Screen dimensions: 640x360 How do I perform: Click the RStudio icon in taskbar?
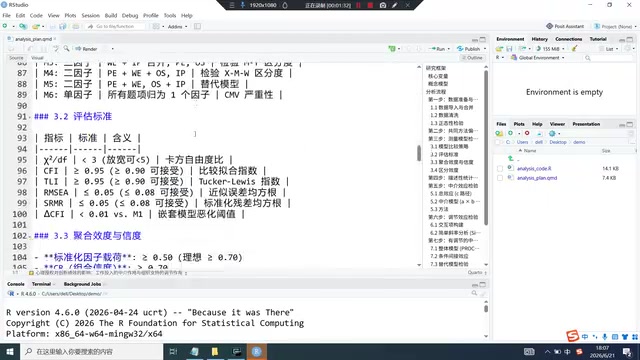pyautogui.click(x=256, y=351)
